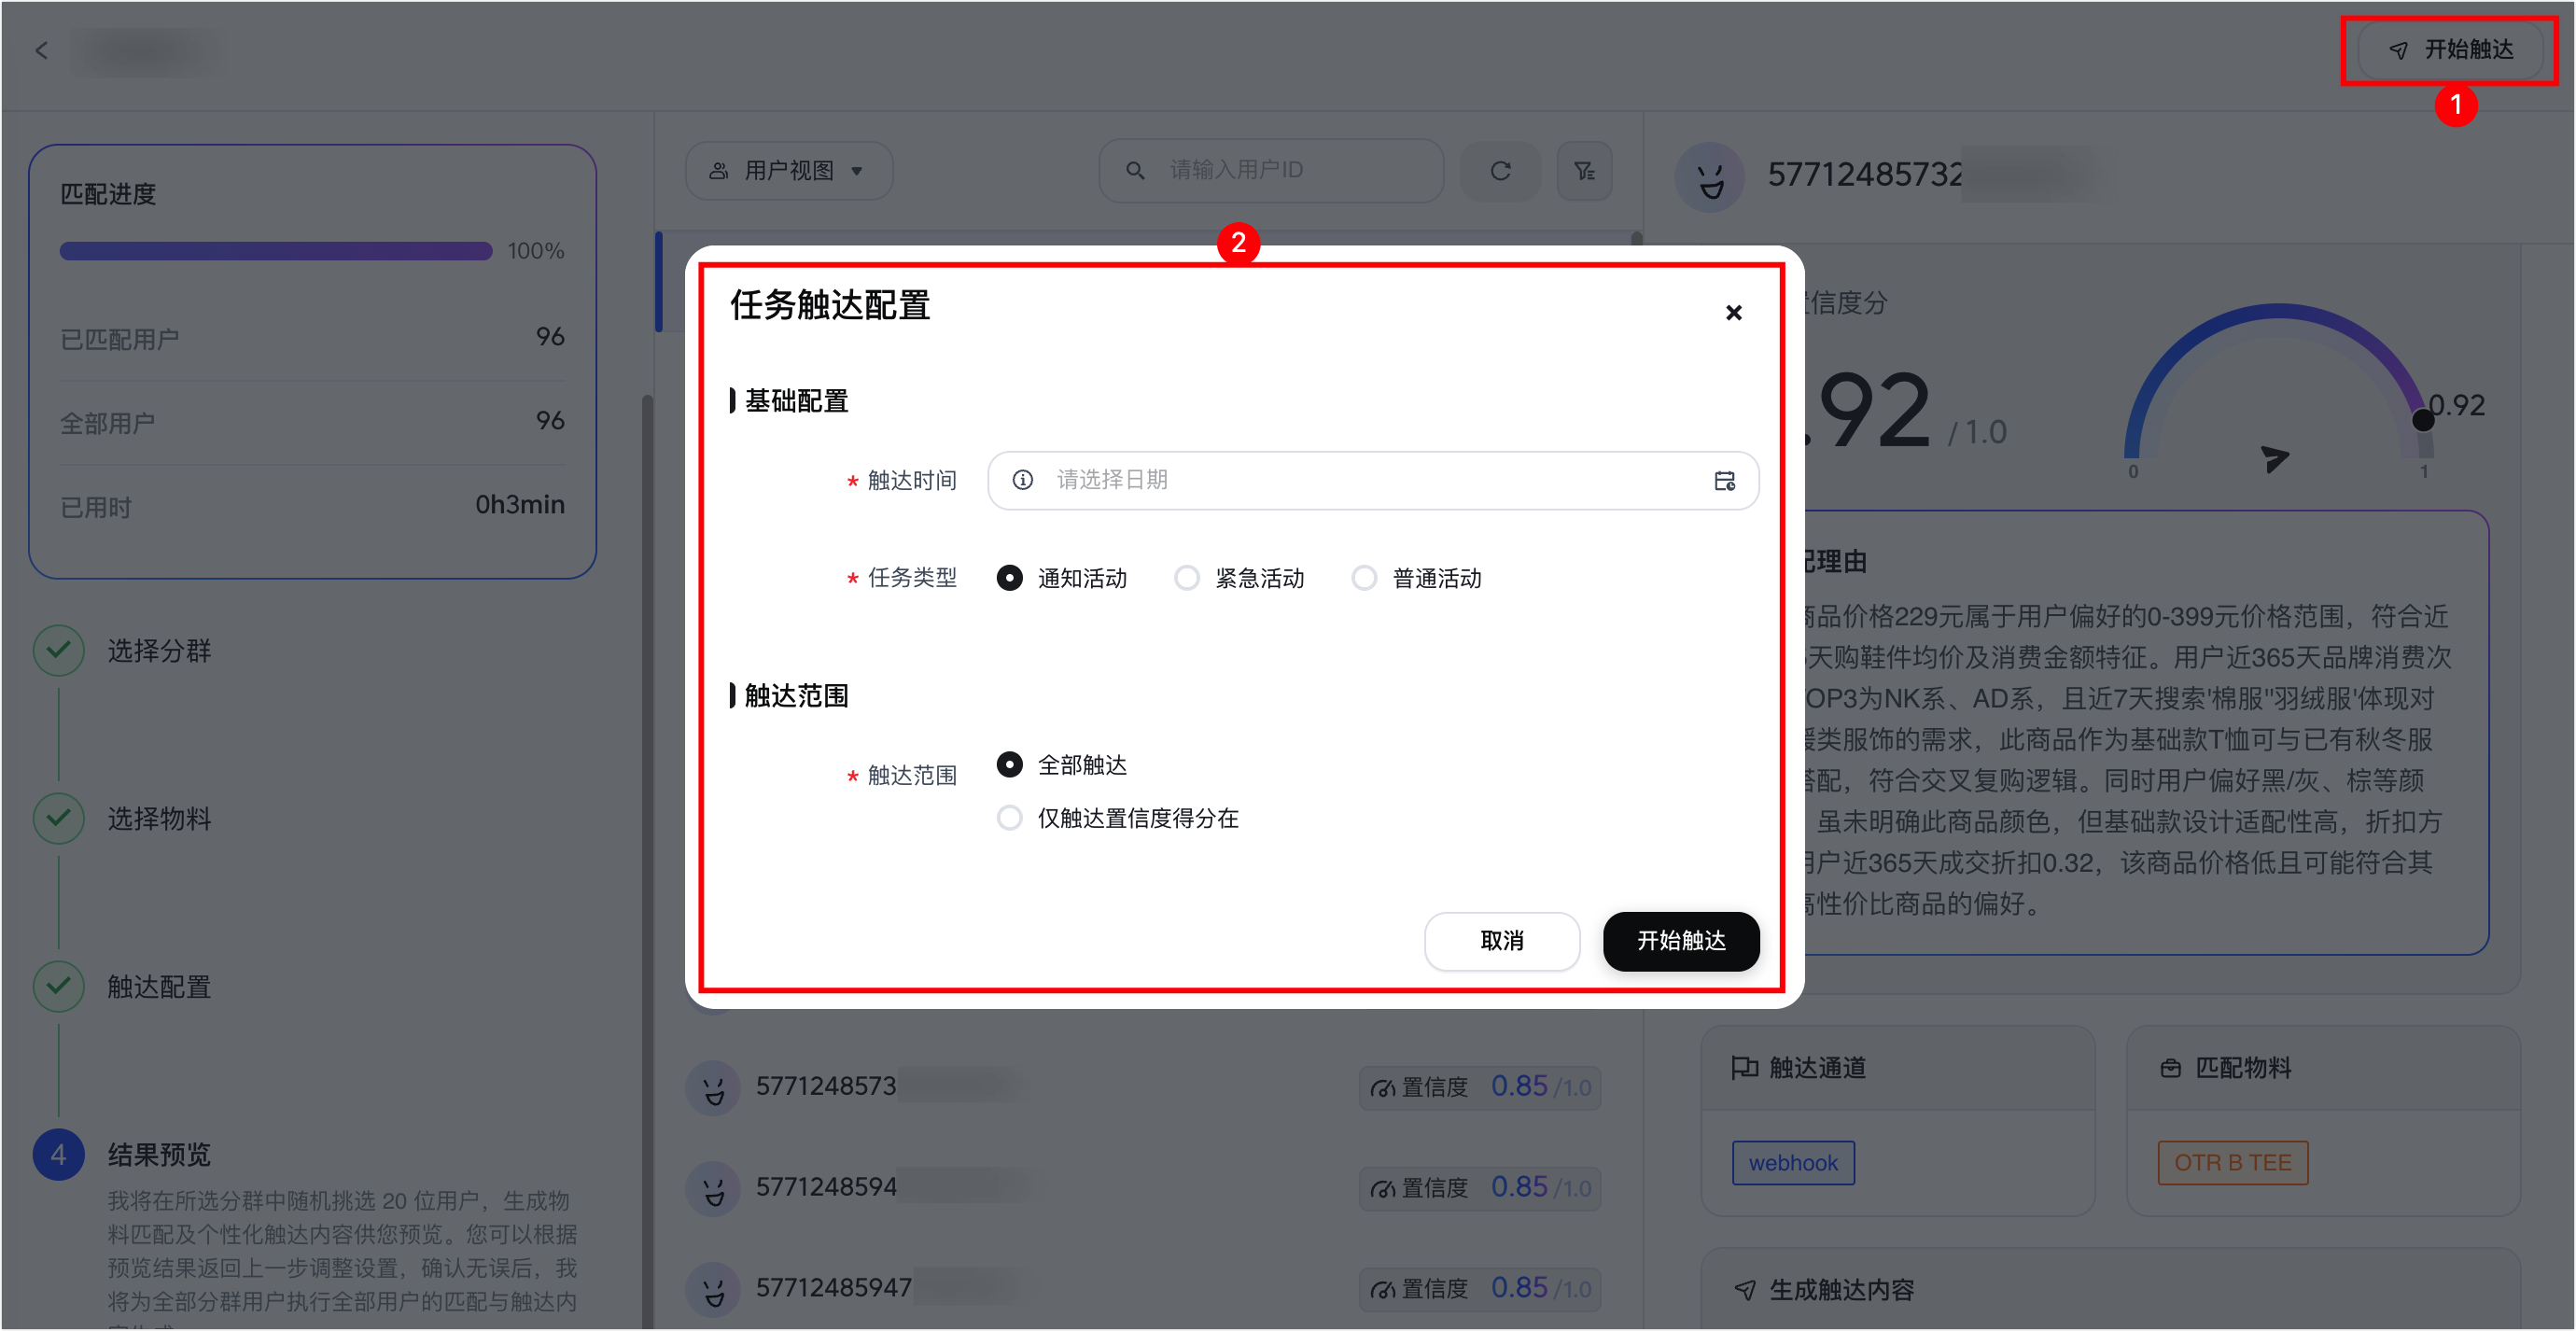Viewport: 2576px width, 1331px height.
Task: Click calendar icon in 触达时间 field
Action: tap(1725, 481)
